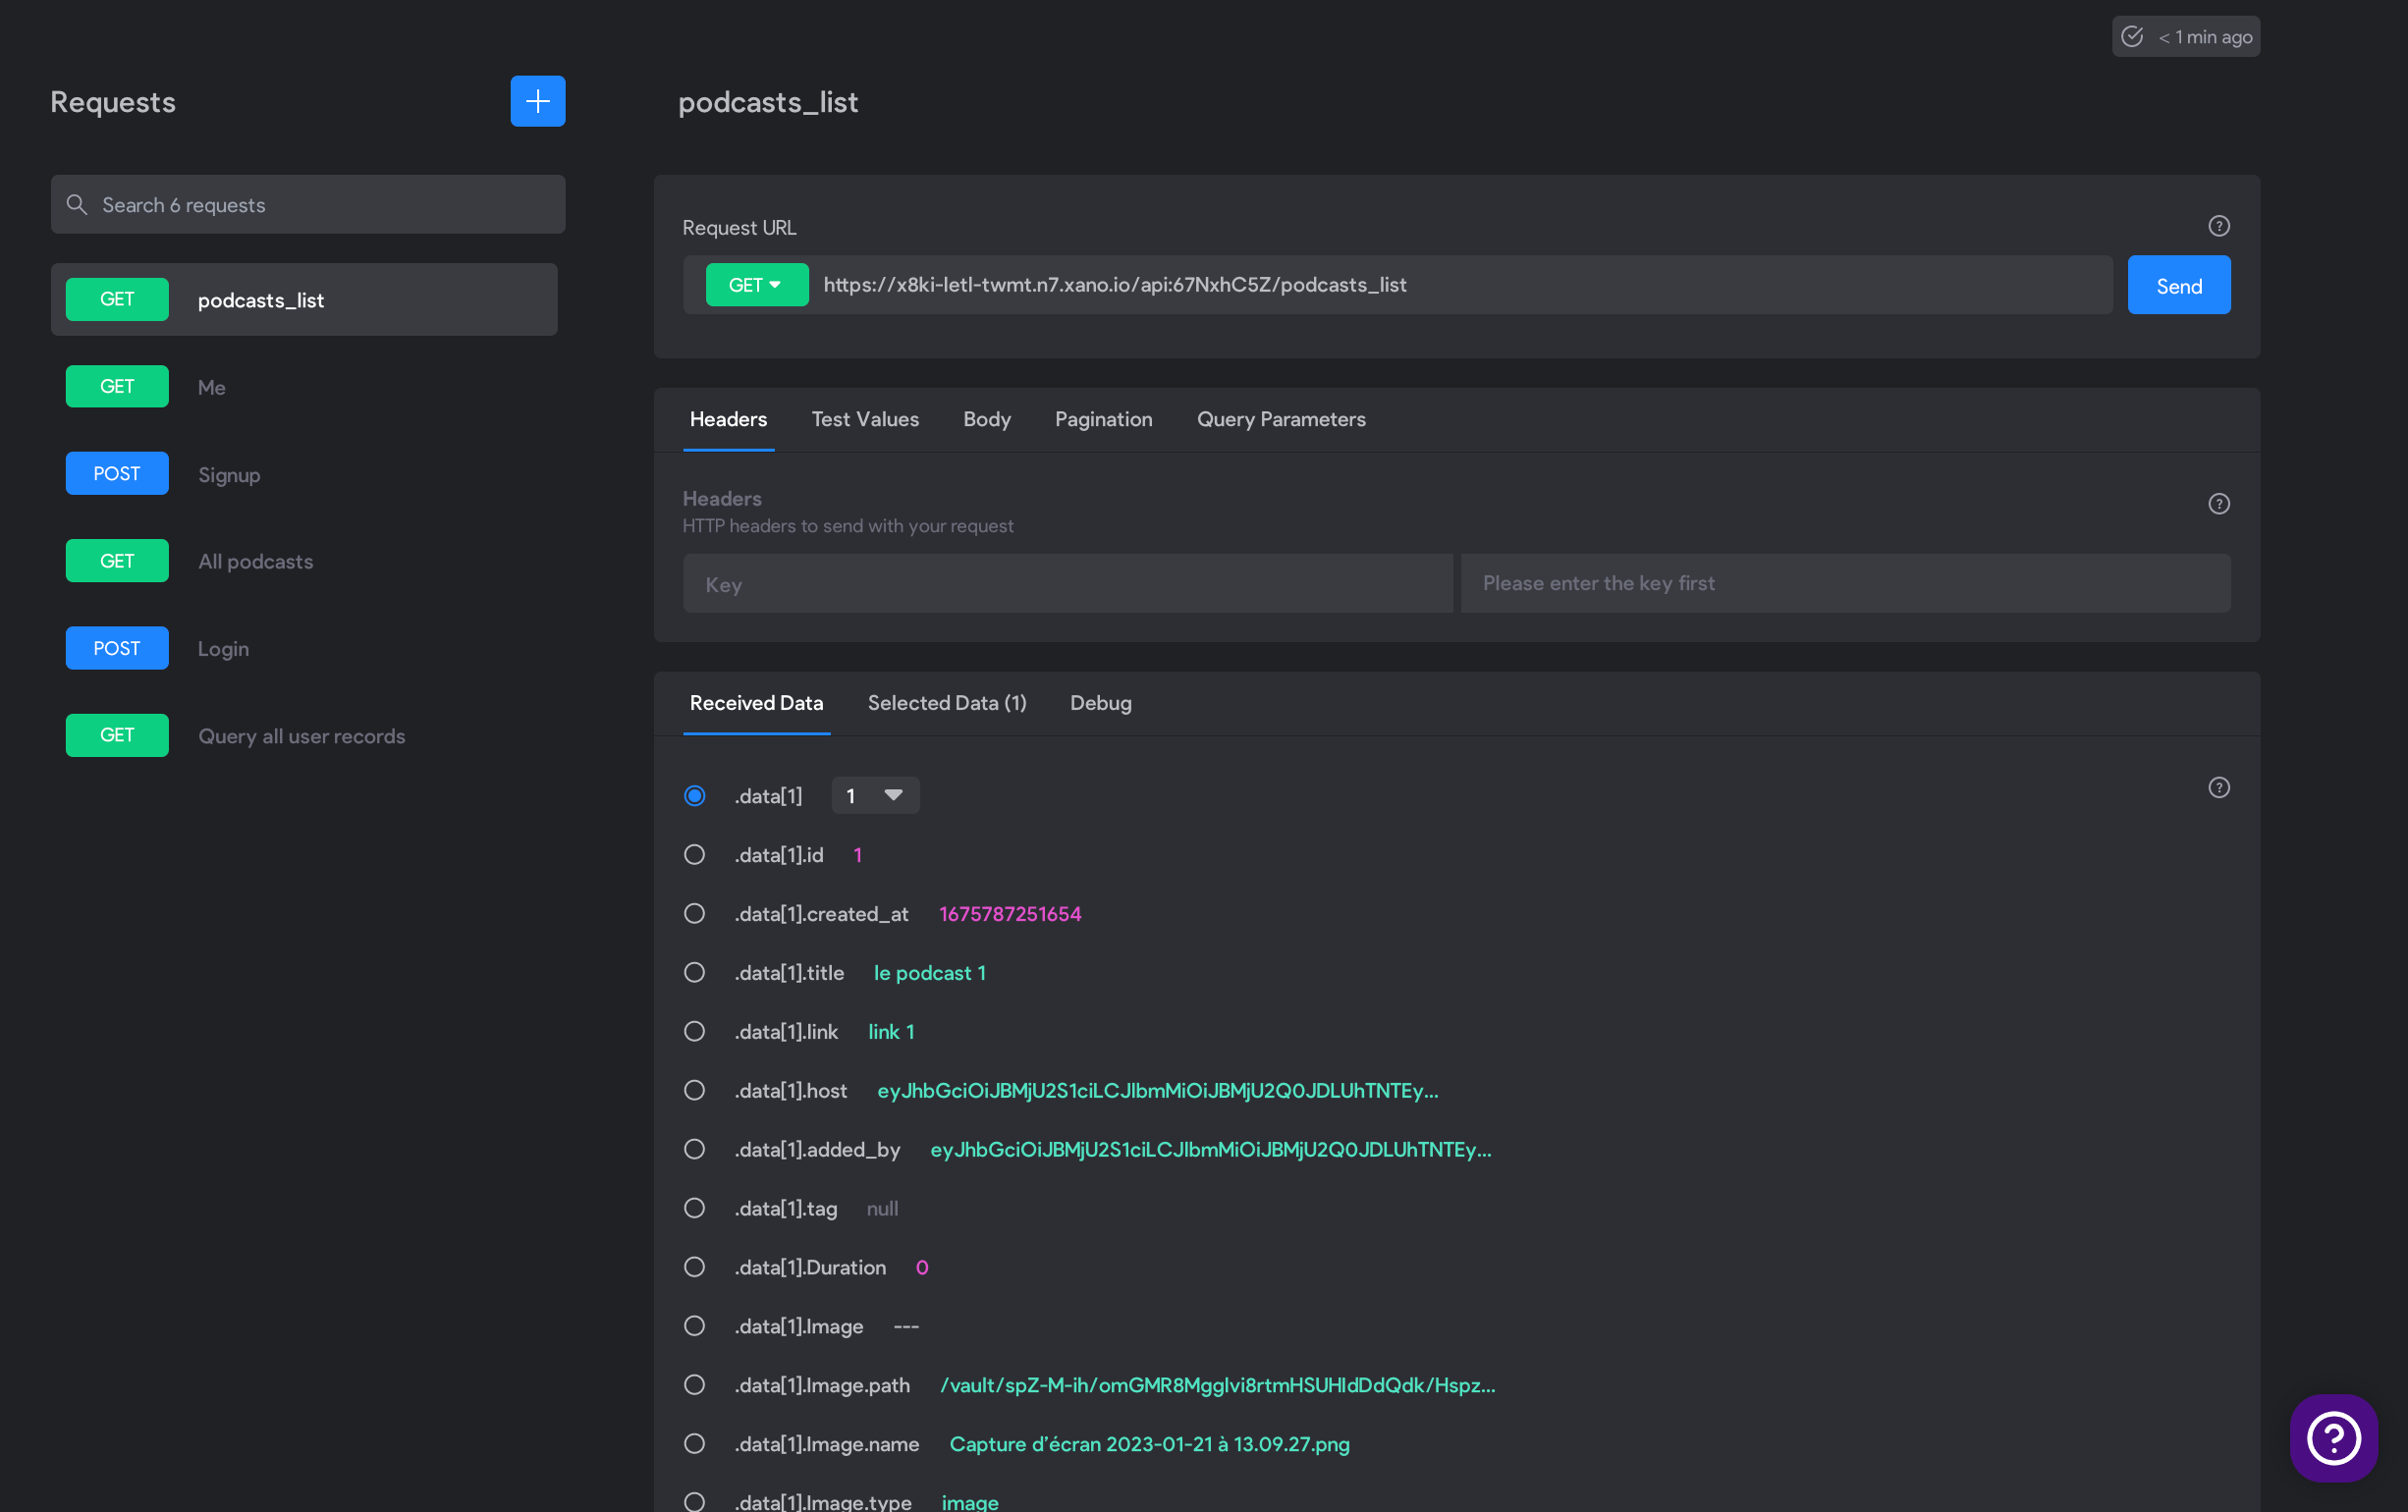
Task: Select the .data[1].host radio button
Action: [x=694, y=1091]
